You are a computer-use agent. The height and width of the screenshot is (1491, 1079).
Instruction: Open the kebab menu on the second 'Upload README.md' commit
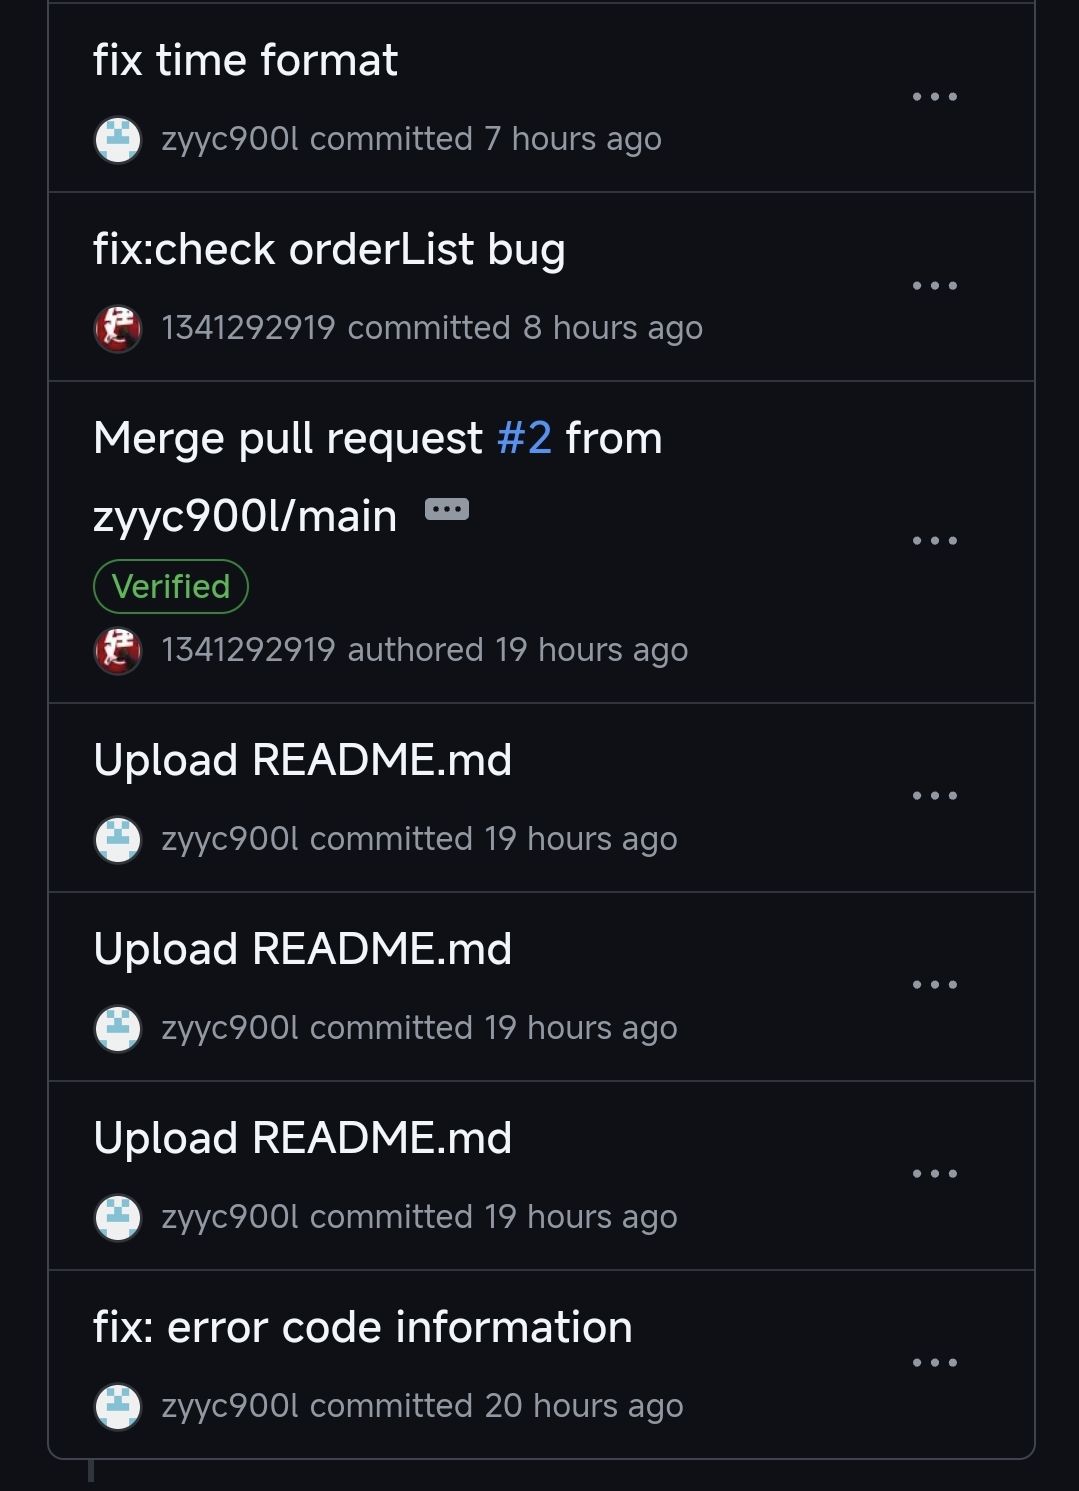click(x=935, y=984)
